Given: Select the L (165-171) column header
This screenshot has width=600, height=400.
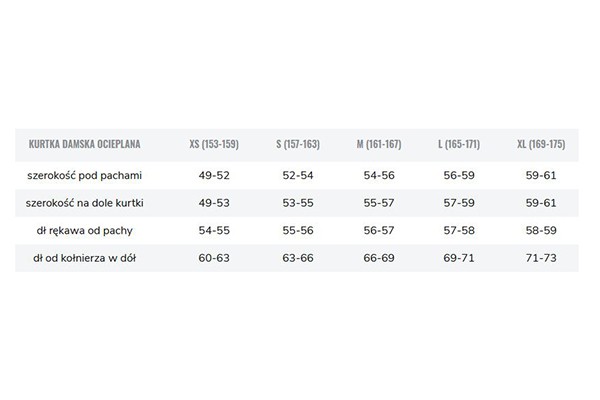Looking at the screenshot, I should pos(459,144).
